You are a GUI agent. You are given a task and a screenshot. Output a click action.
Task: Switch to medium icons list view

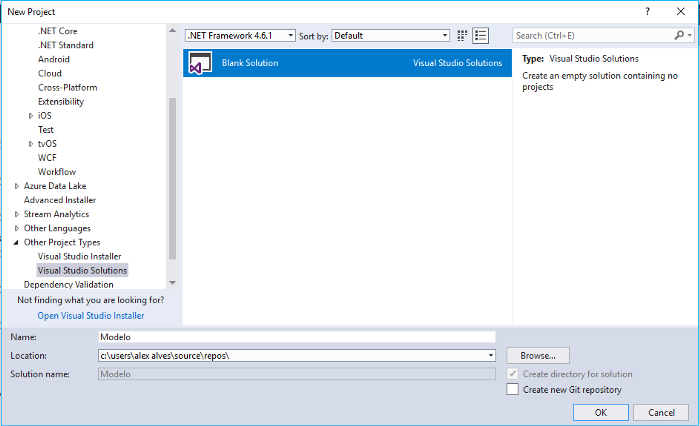481,36
